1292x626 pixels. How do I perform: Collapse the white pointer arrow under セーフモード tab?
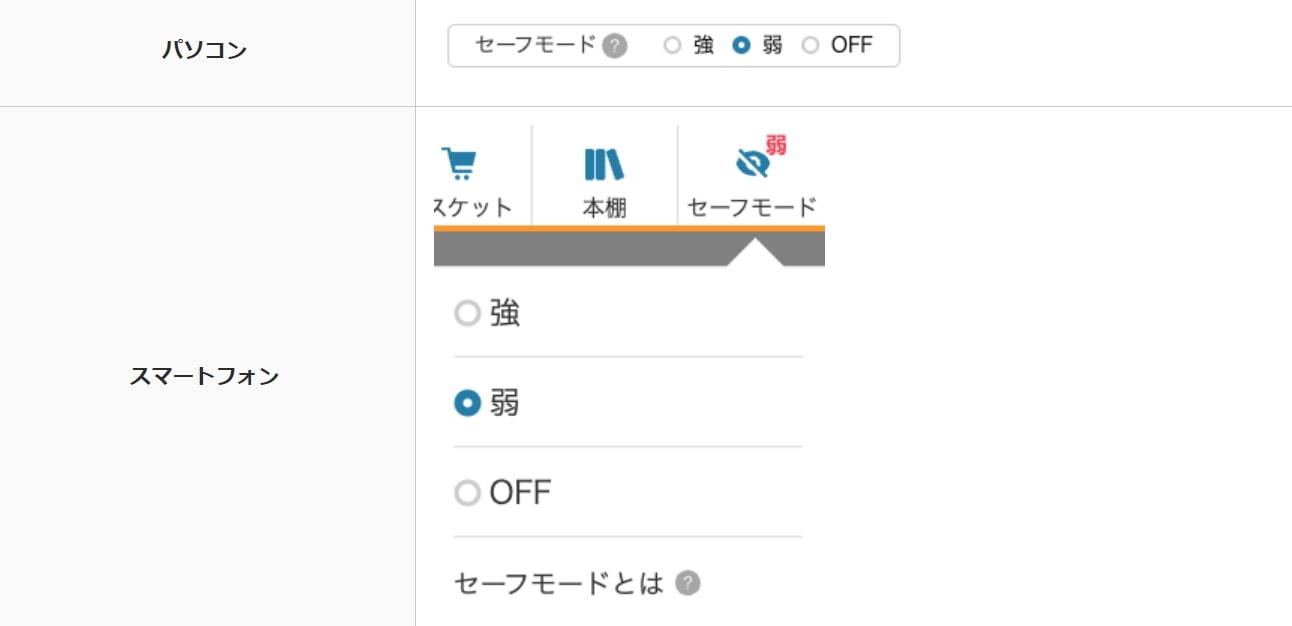click(755, 252)
